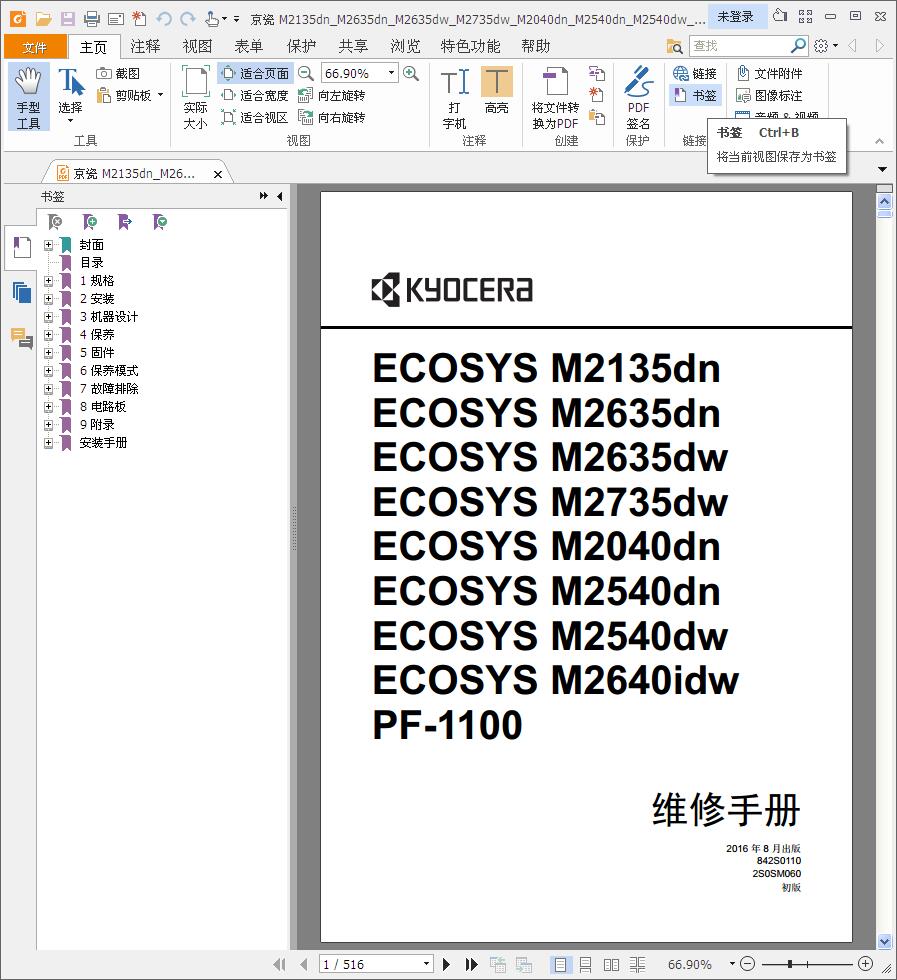Choose Fit Visible (适合视区)
The height and width of the screenshot is (980, 897).
255,117
